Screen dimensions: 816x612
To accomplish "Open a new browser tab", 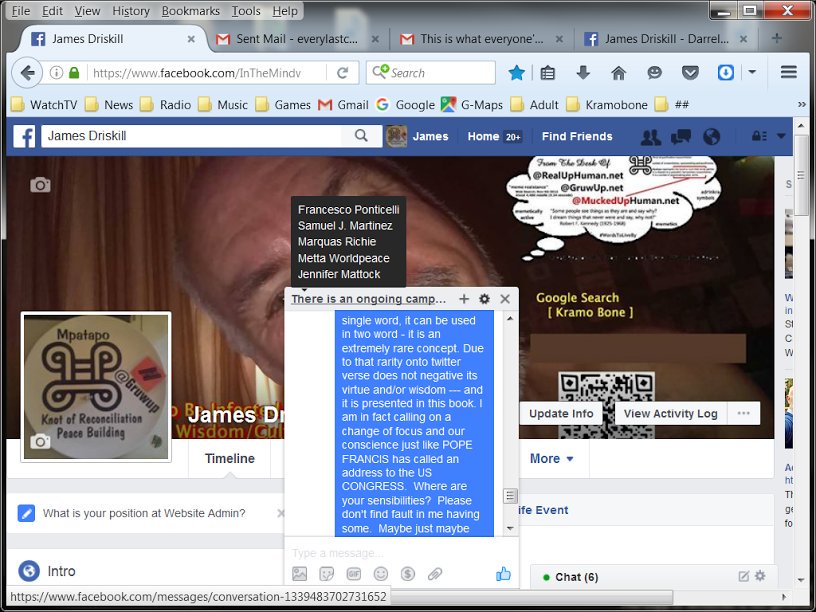I will click(776, 38).
